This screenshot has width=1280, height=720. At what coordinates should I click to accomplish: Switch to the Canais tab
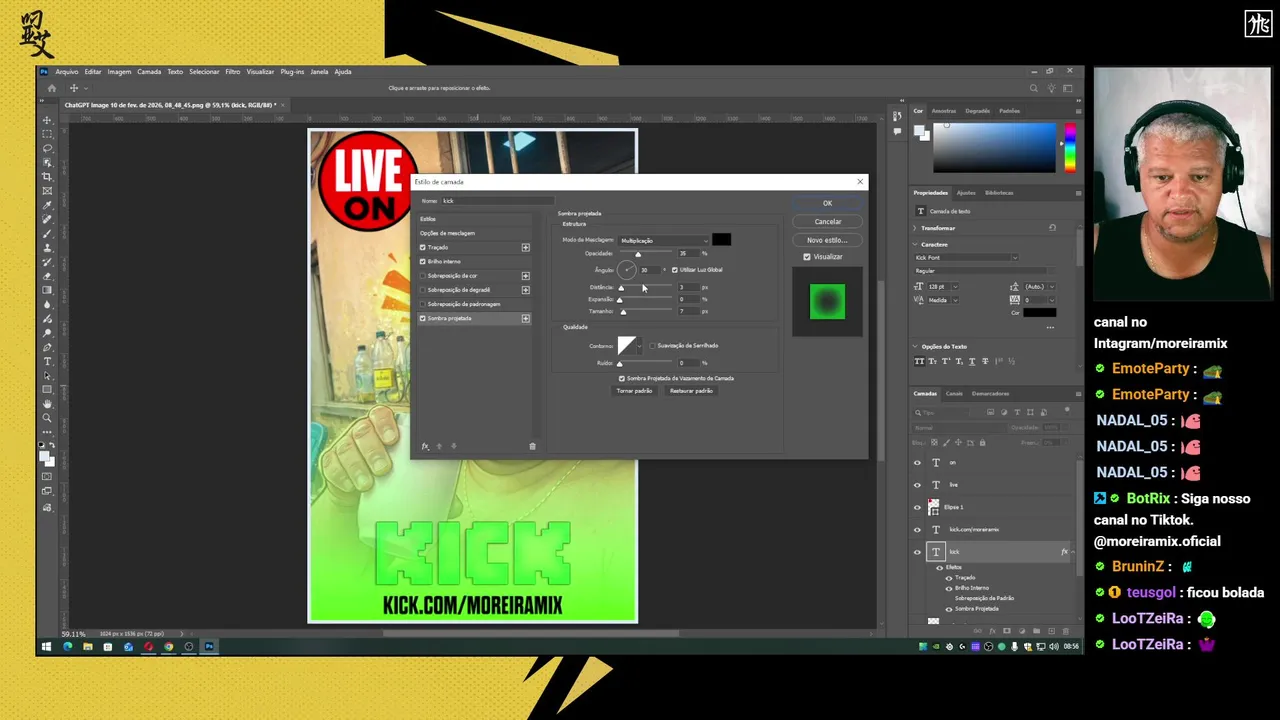pyautogui.click(x=954, y=394)
